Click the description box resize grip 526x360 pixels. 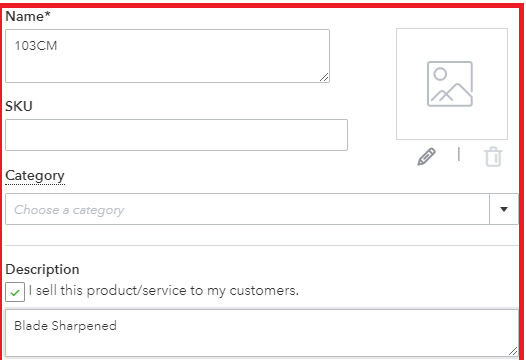pyautogui.click(x=513, y=351)
